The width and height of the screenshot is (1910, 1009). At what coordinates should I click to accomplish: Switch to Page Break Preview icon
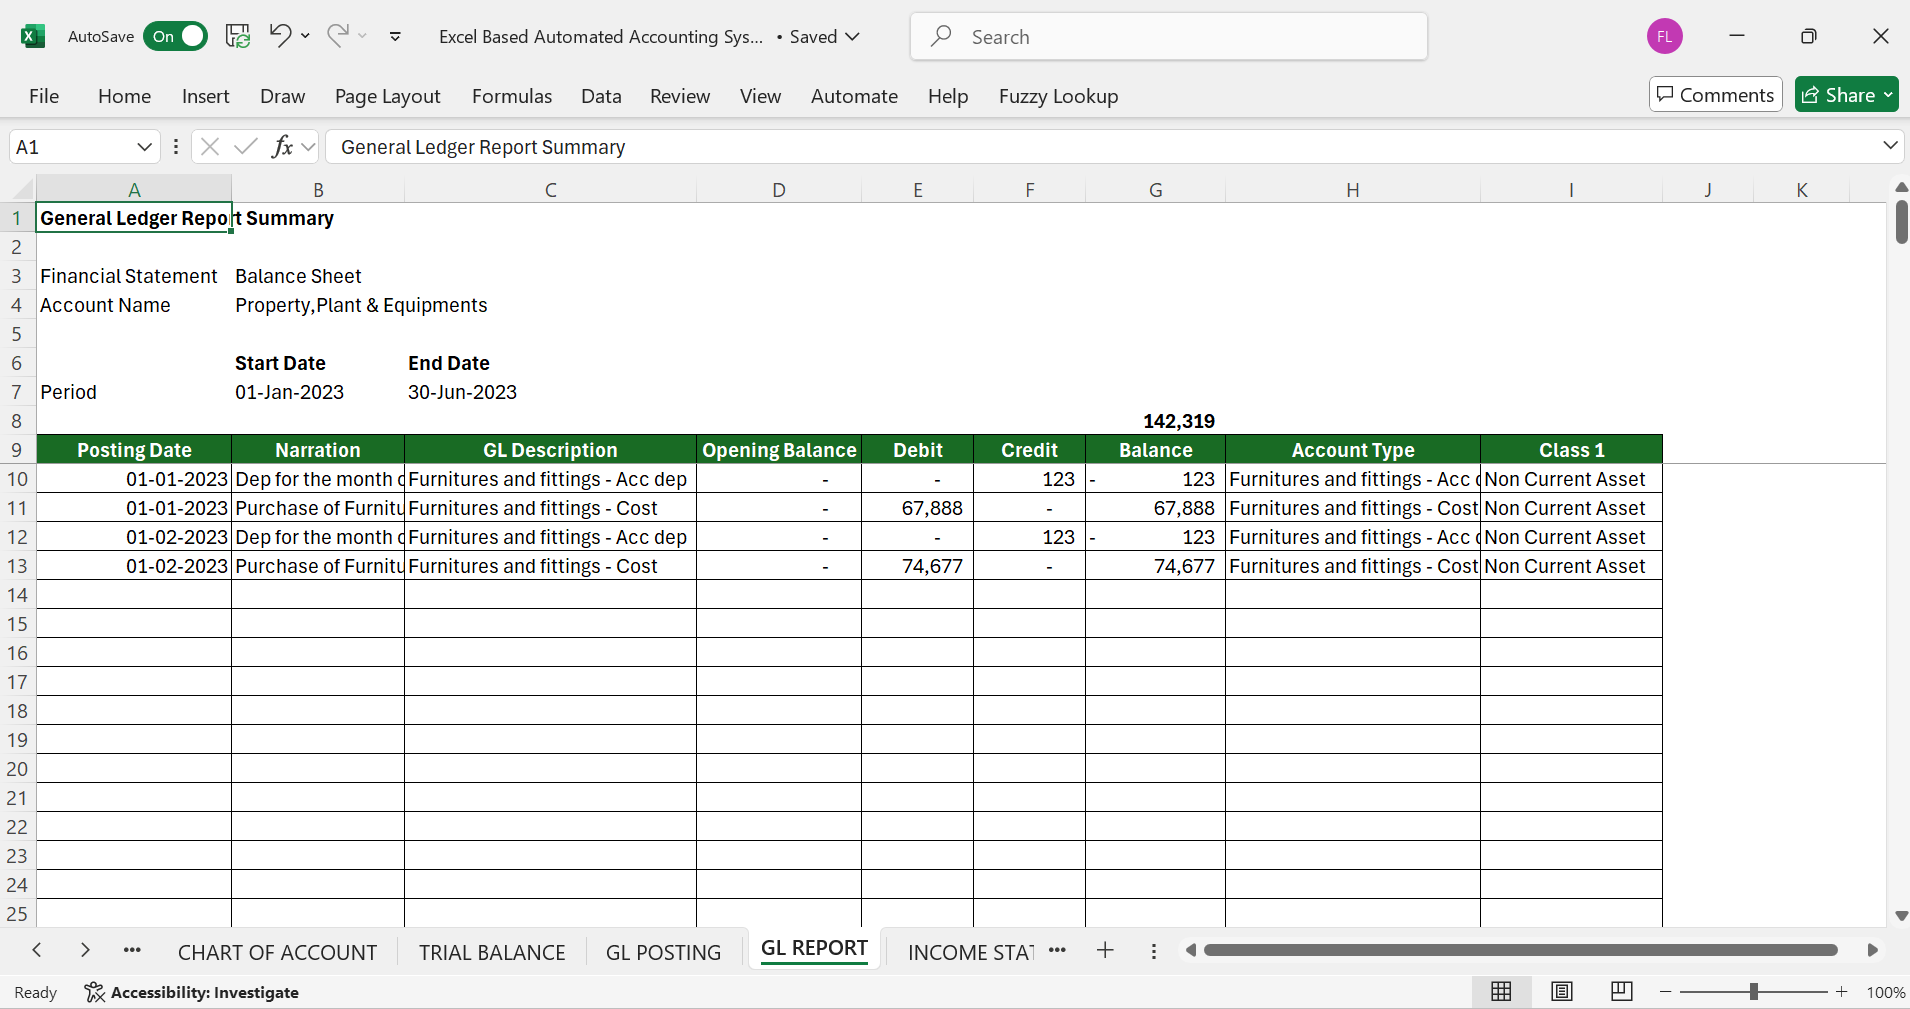click(1621, 991)
